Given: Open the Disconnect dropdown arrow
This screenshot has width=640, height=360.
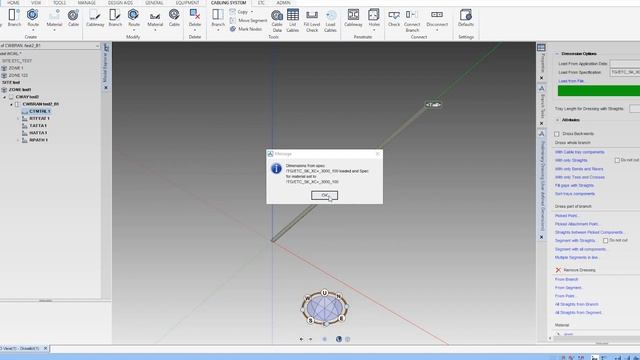Looking at the screenshot, I should [x=437, y=30].
